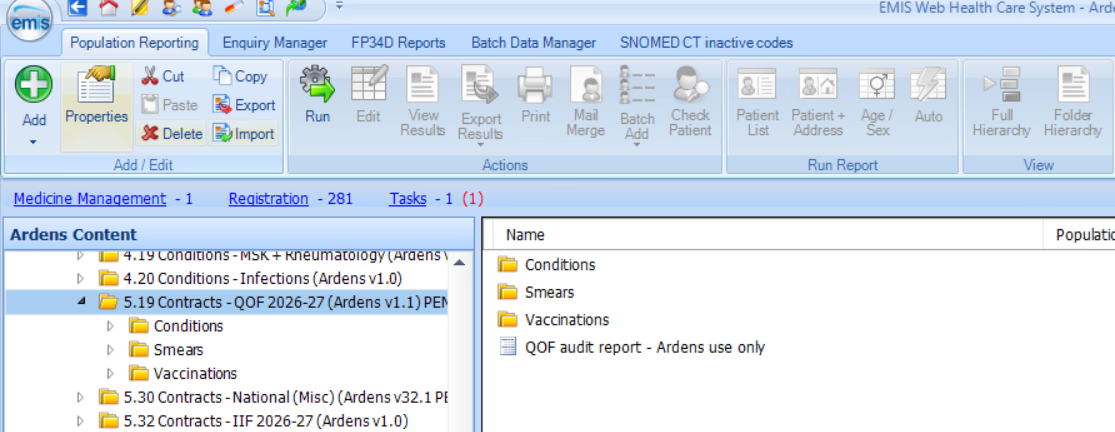Click the document search magnifier icon

click(x=265, y=8)
